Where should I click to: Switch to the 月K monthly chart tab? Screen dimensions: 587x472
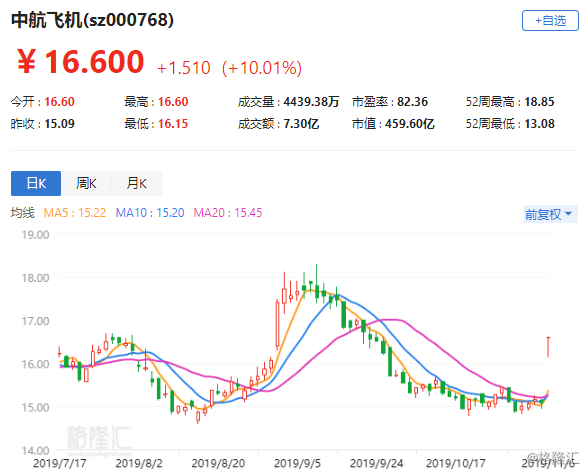tap(136, 183)
